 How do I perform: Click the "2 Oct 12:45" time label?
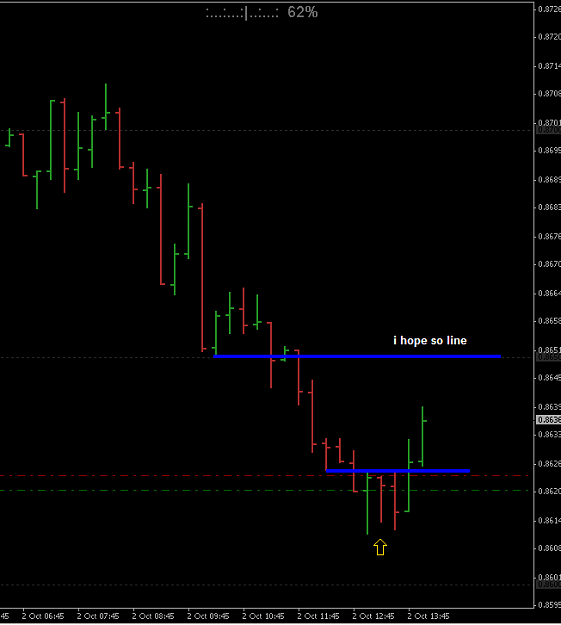pyautogui.click(x=373, y=616)
